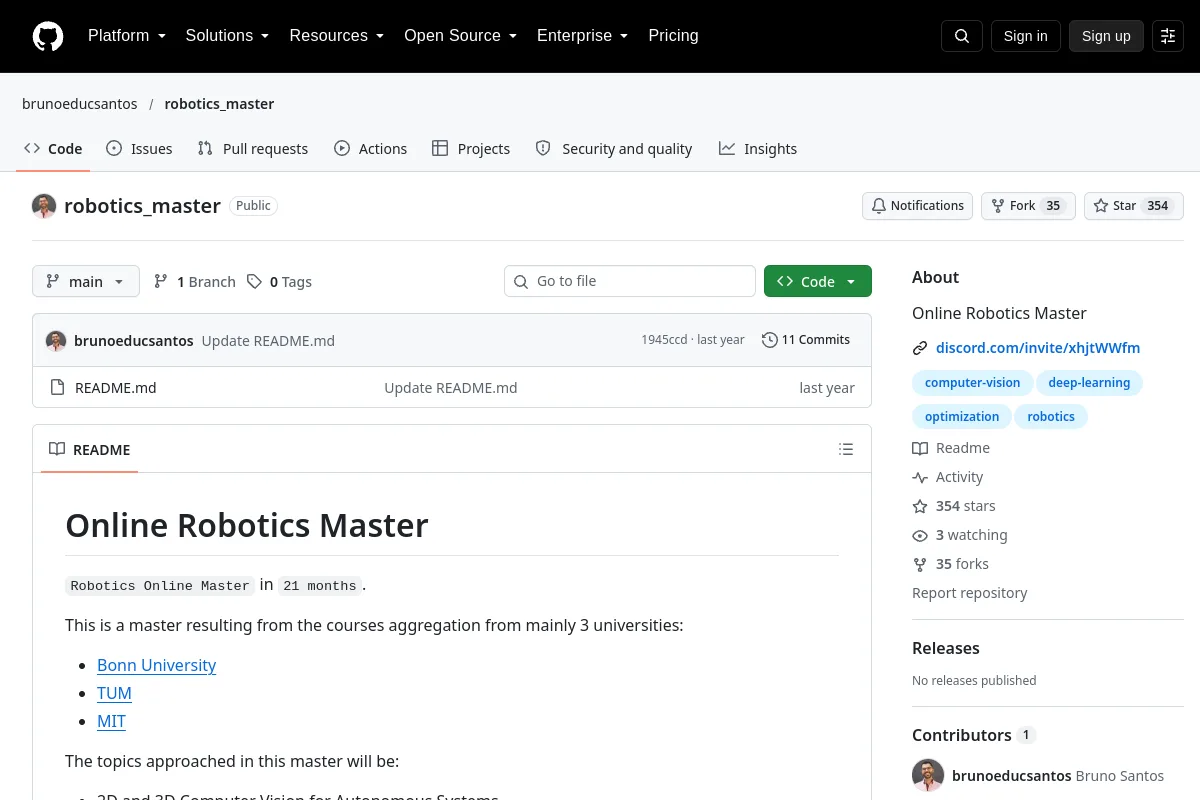Open the TUM link in README
The image size is (1200, 800).
click(114, 694)
